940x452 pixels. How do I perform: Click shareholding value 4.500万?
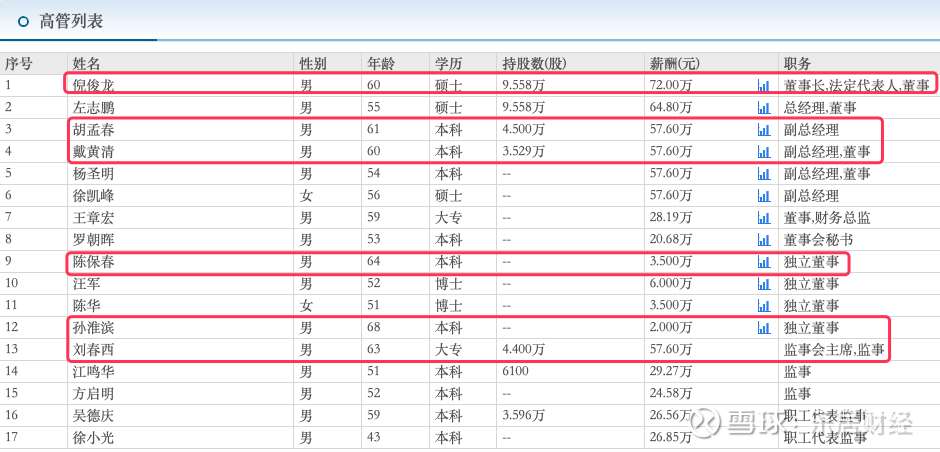523,129
